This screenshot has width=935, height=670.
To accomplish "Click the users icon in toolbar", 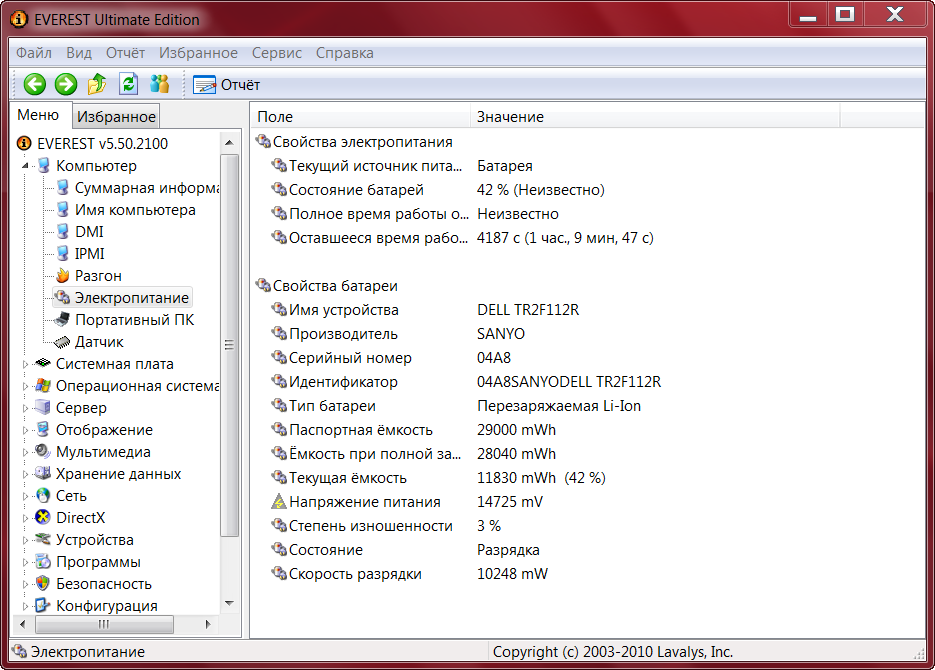I will (x=159, y=85).
